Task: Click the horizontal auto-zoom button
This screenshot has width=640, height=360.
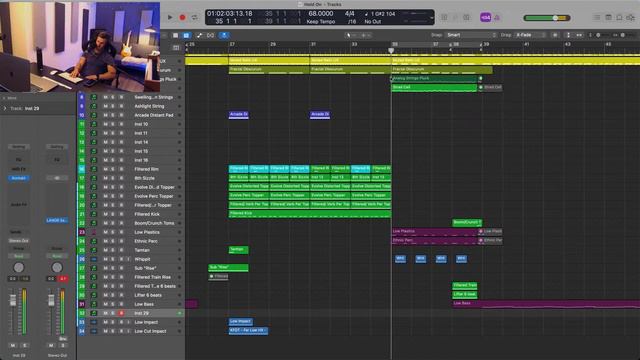Action: pos(579,35)
